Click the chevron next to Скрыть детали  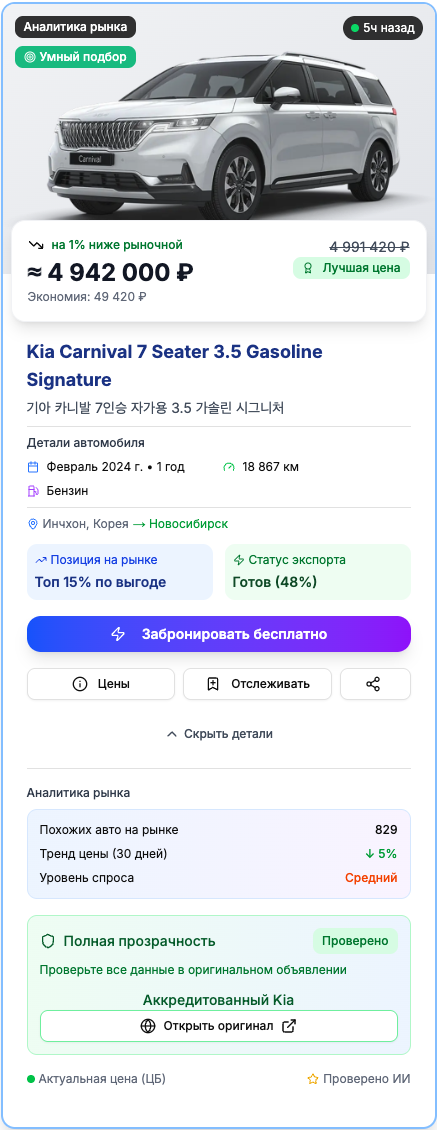click(172, 734)
